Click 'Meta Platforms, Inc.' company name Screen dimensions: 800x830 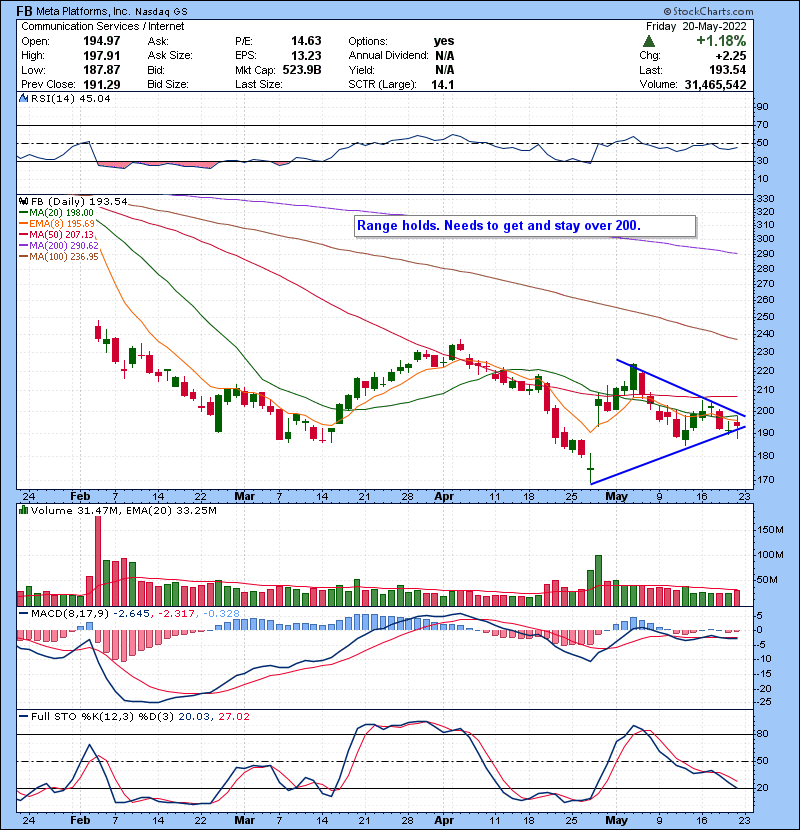(x=83, y=11)
